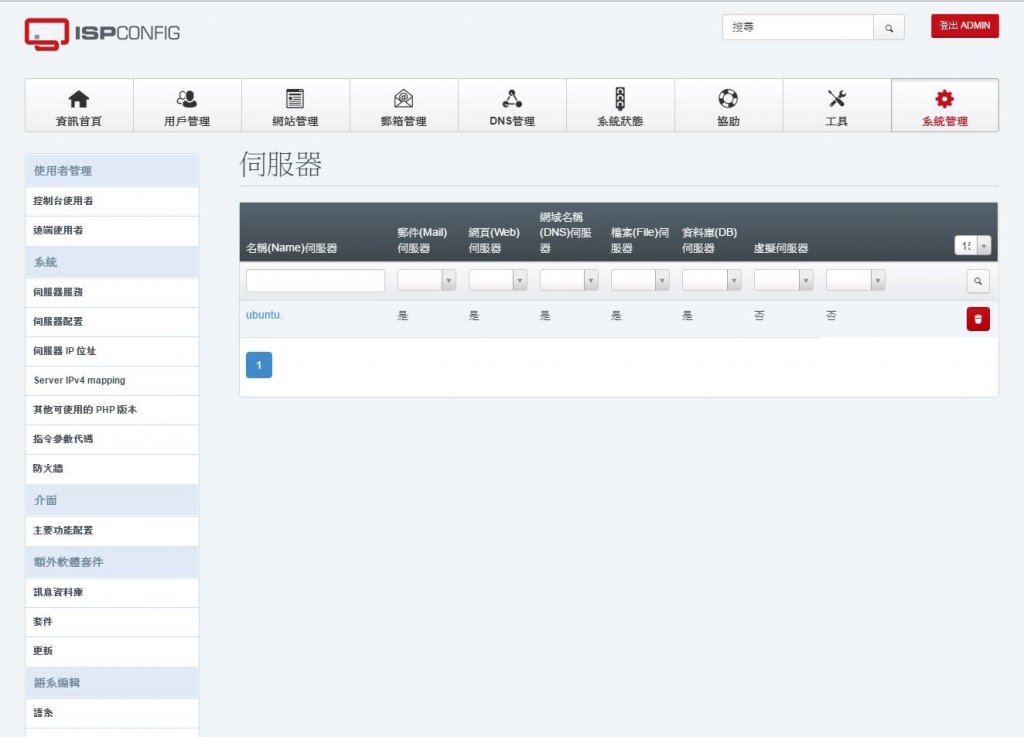Click the 使用者管理 sidebar section header
The width and height of the screenshot is (1024, 737).
click(x=112, y=170)
